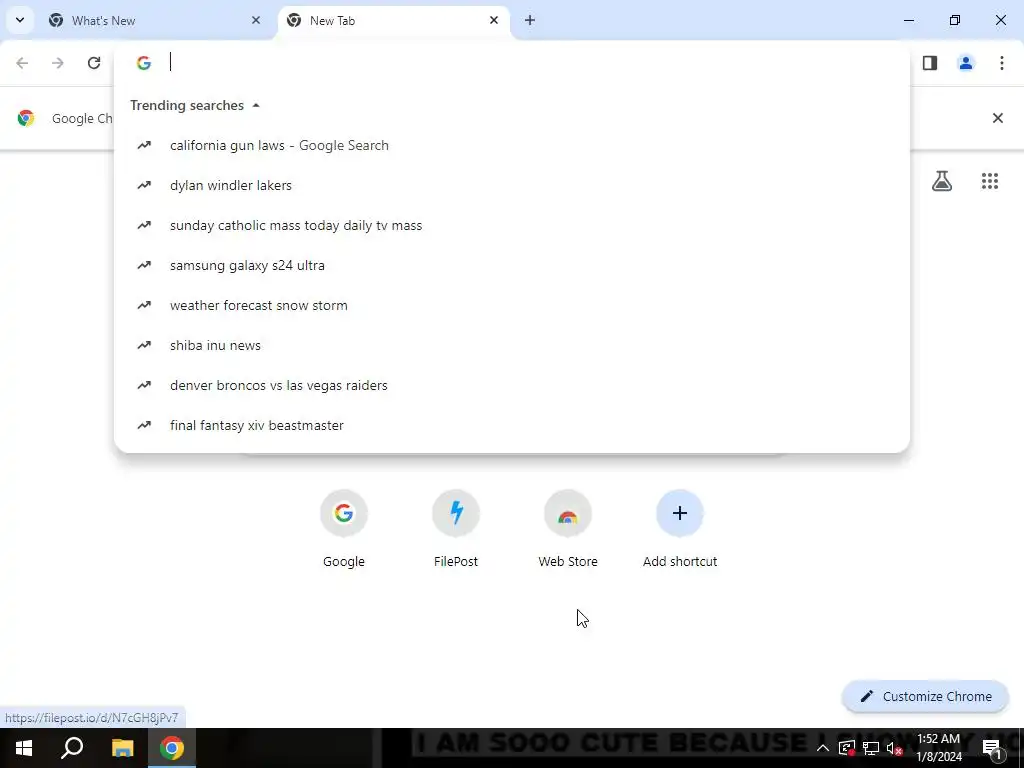1024x768 pixels.
Task: Click the Chrome logo in the info bar
Action: pyautogui.click(x=26, y=118)
